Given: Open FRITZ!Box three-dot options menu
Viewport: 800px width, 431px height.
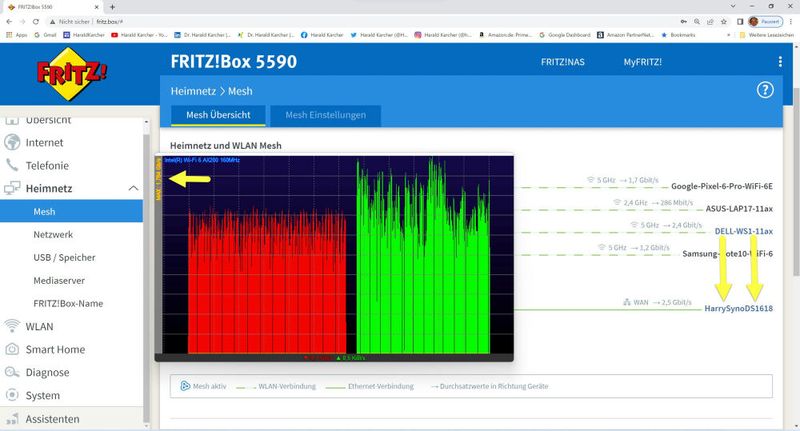Looking at the screenshot, I should [780, 62].
